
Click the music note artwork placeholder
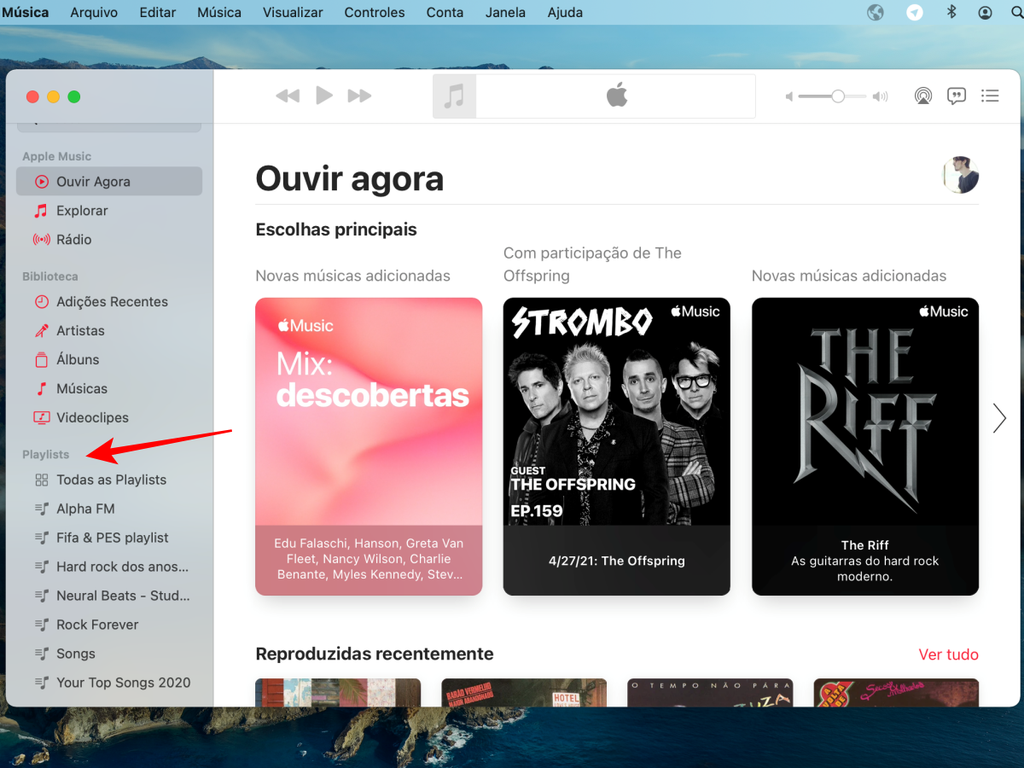click(x=455, y=96)
